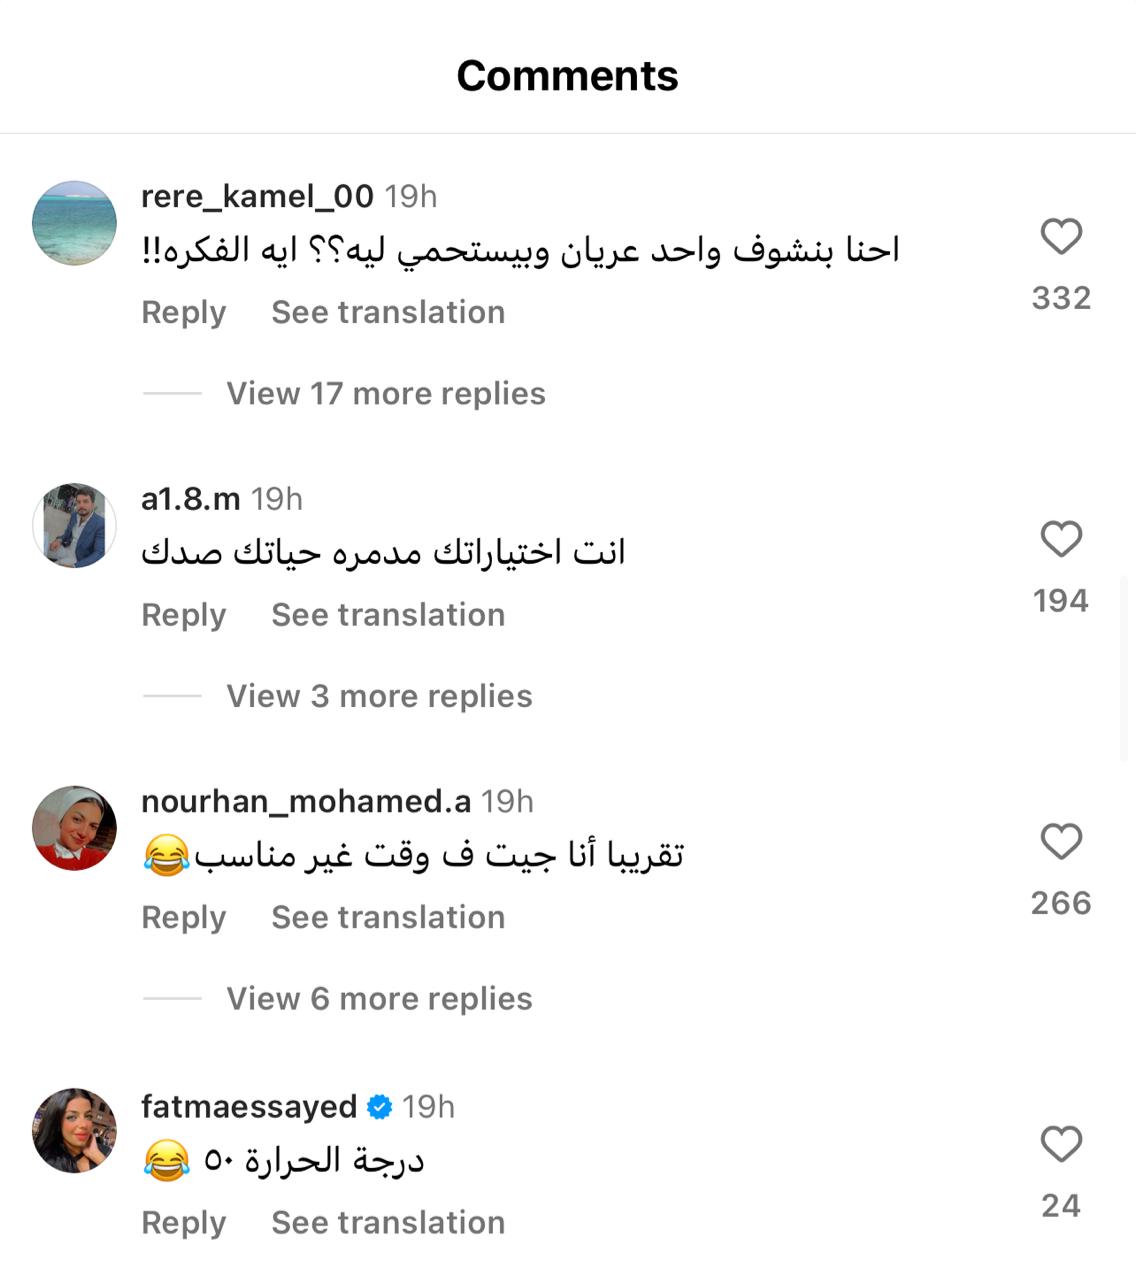Screen dimensions: 1136x1280
Task: See translation of a1.8.m's comment
Action: coord(388,615)
